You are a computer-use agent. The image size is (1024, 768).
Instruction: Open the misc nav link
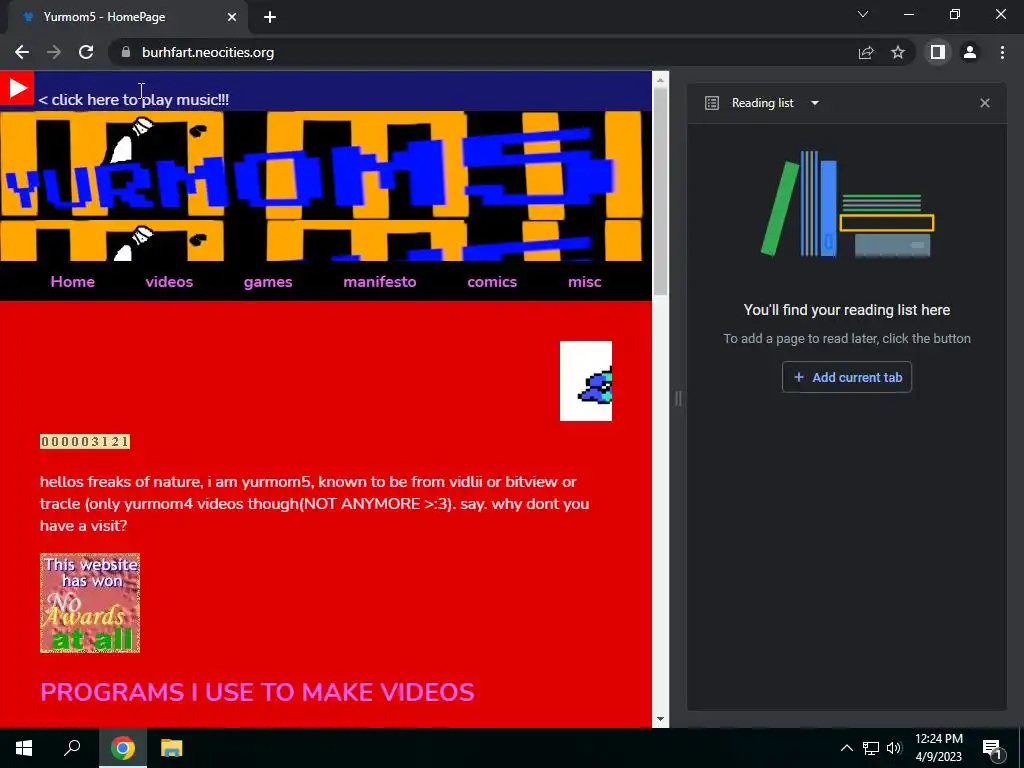pos(584,281)
